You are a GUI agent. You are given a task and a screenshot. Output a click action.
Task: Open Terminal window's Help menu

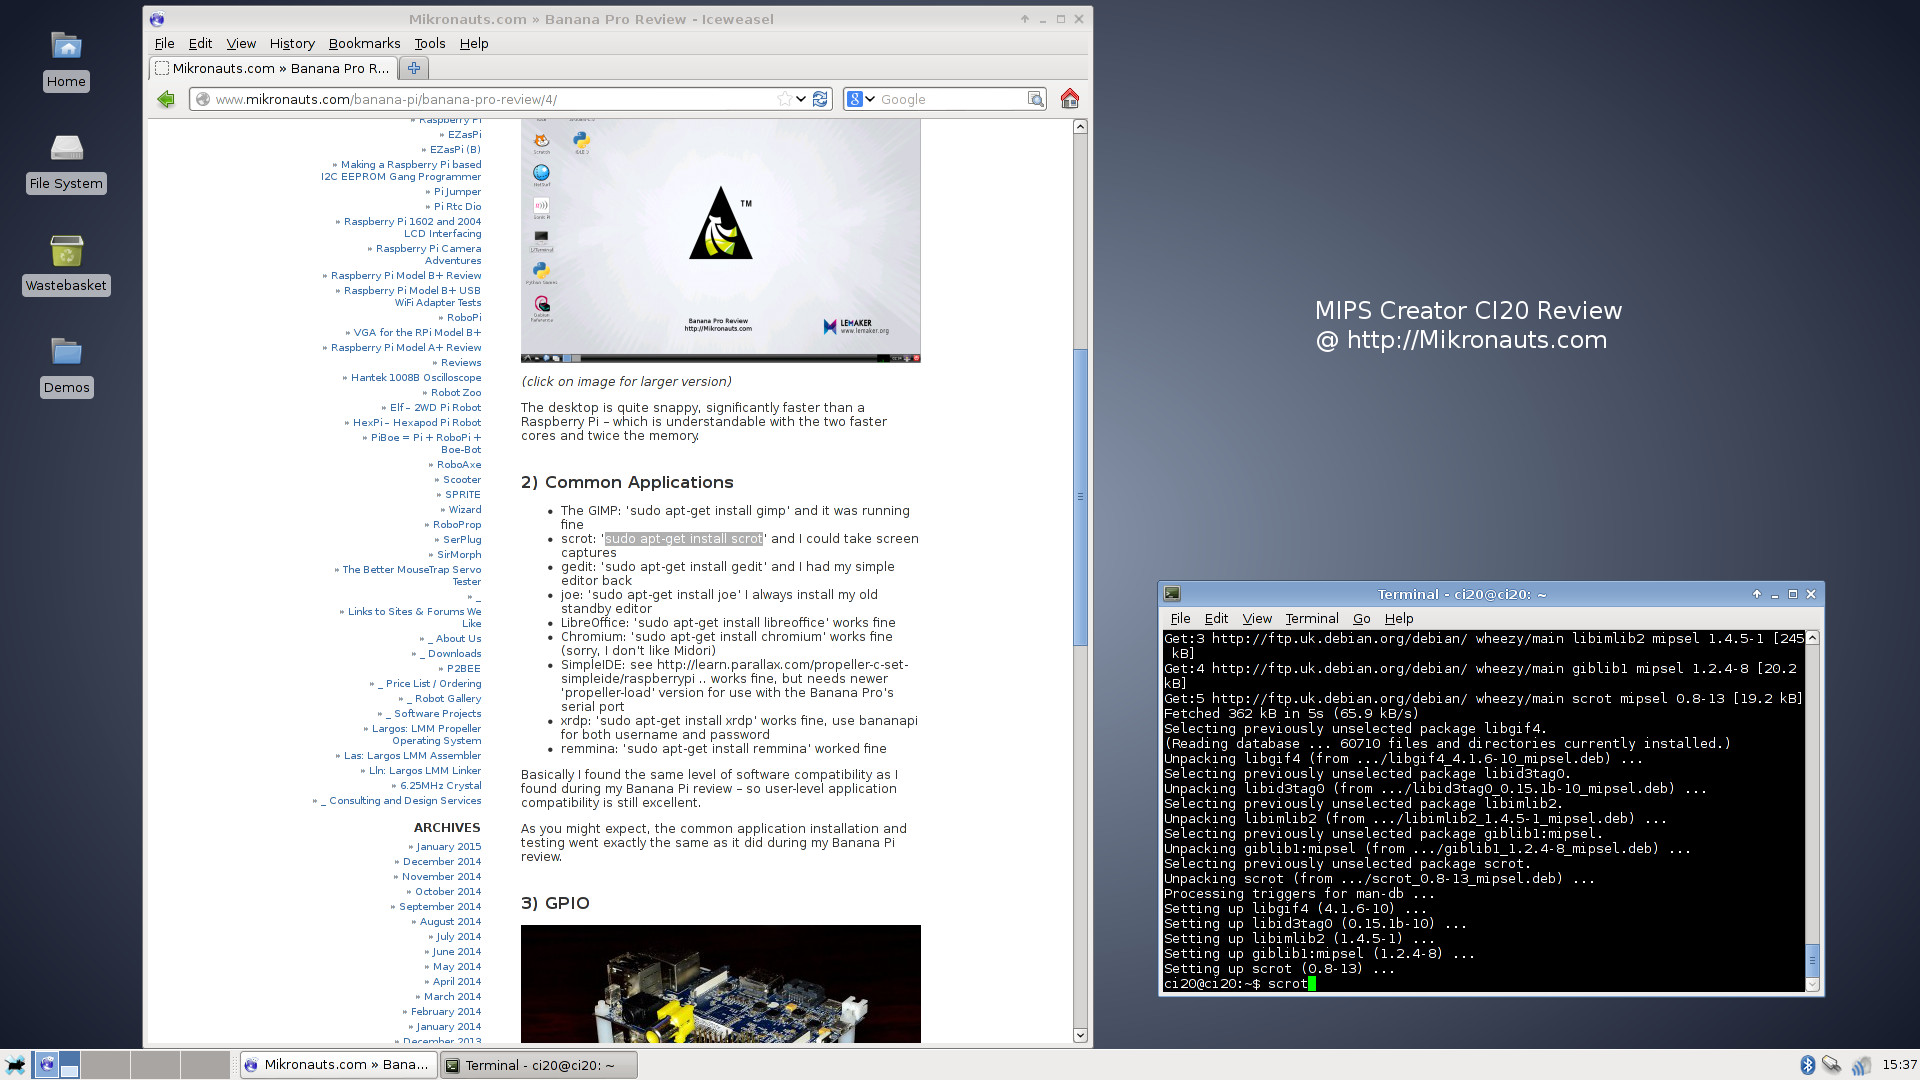(x=1399, y=618)
